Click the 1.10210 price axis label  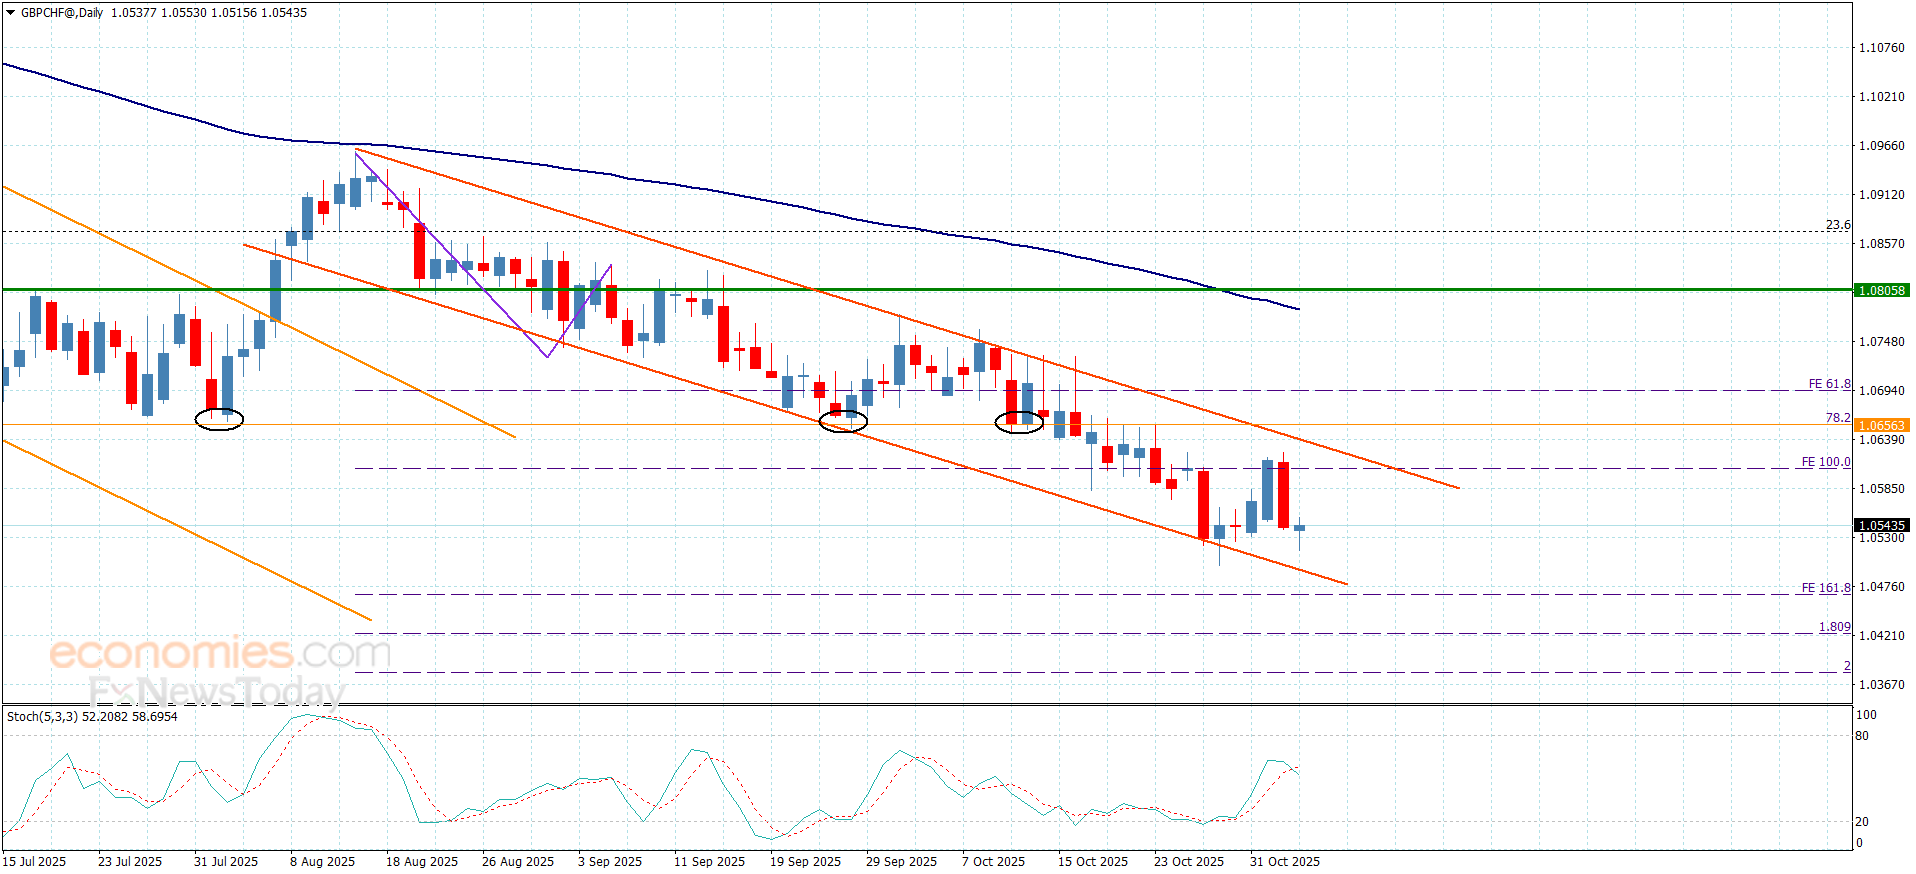click(1881, 97)
